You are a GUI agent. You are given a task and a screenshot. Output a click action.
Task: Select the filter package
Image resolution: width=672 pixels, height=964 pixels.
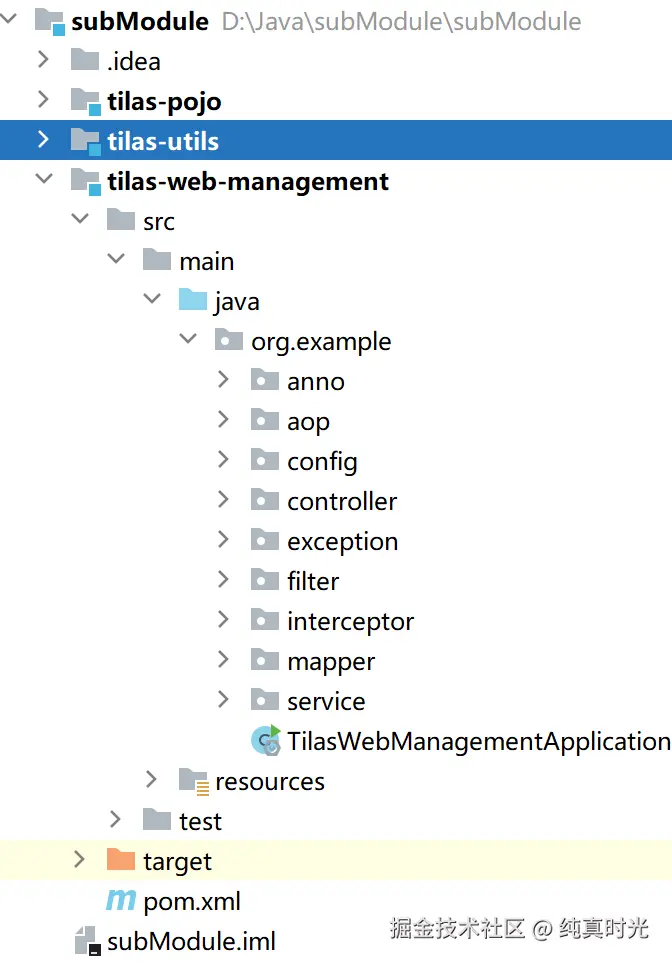click(313, 581)
